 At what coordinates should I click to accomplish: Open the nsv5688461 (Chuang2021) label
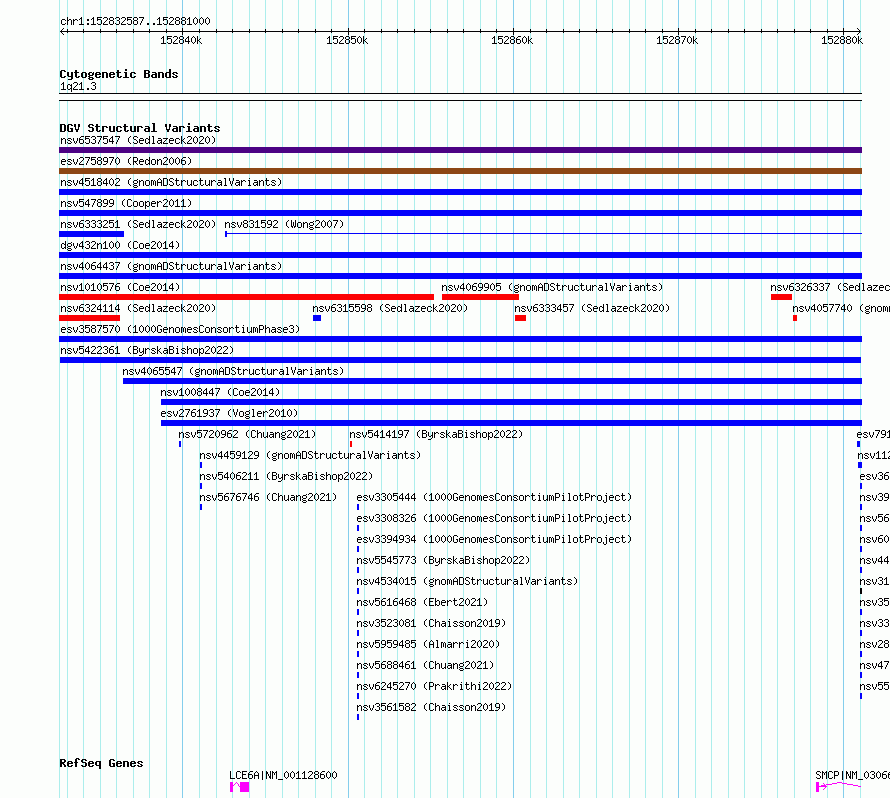425,665
